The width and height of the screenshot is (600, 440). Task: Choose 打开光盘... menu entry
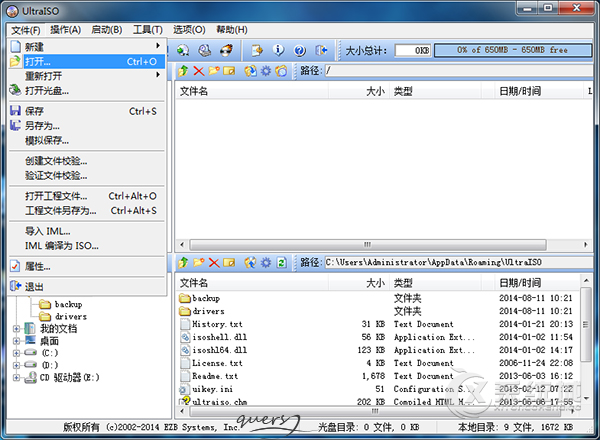[x=87, y=91]
